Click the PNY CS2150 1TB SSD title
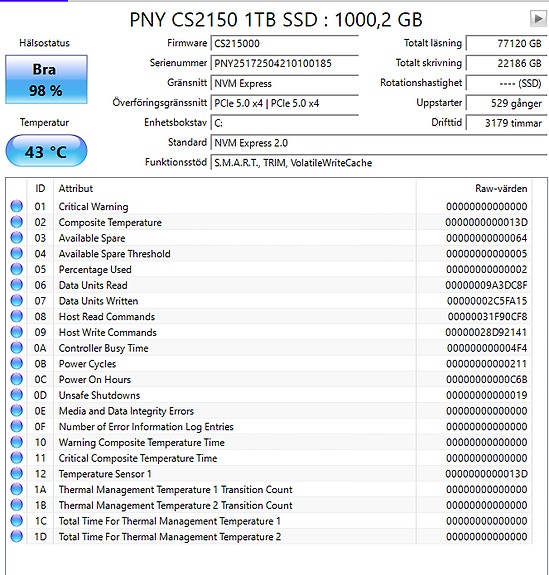This screenshot has width=549, height=575. pos(276,19)
